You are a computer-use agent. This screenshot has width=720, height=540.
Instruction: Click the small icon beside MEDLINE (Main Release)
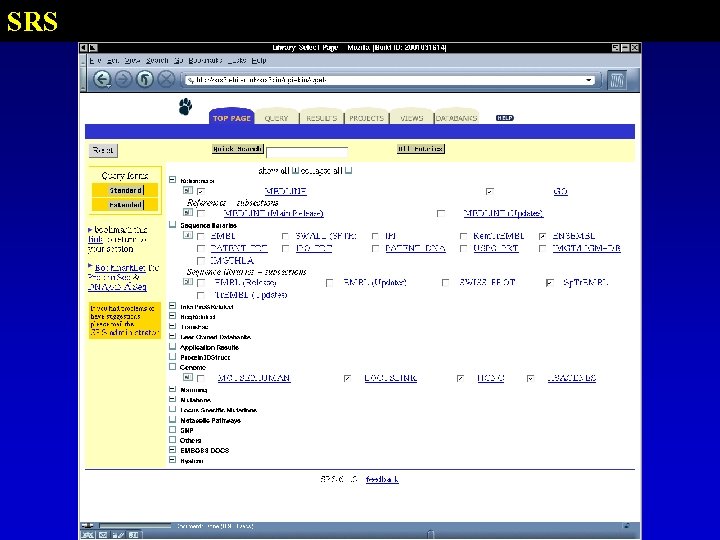tap(187, 212)
